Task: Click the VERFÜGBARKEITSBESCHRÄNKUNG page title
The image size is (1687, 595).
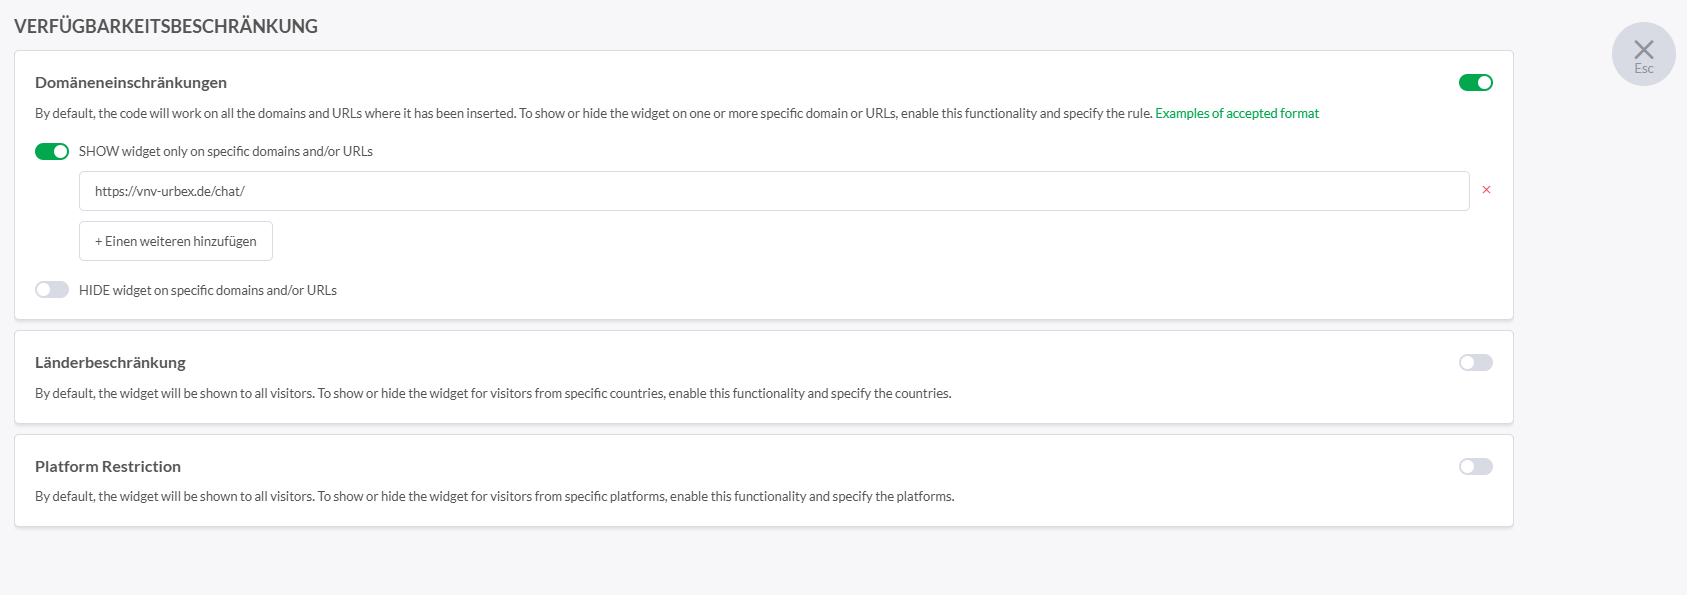Action: 166,27
